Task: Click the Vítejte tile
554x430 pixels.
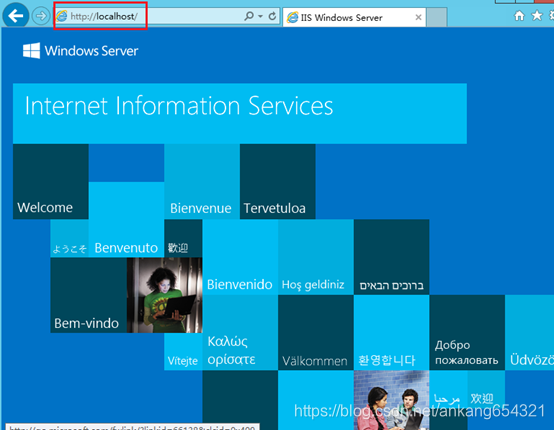Action: 183,352
